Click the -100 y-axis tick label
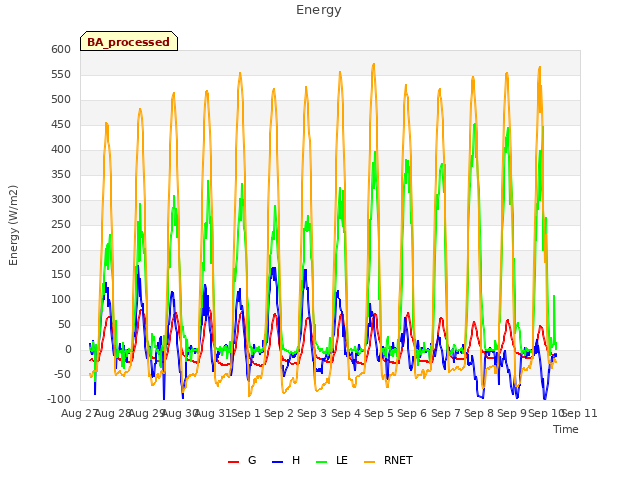Viewport: 640px width, 480px height. tap(59, 399)
